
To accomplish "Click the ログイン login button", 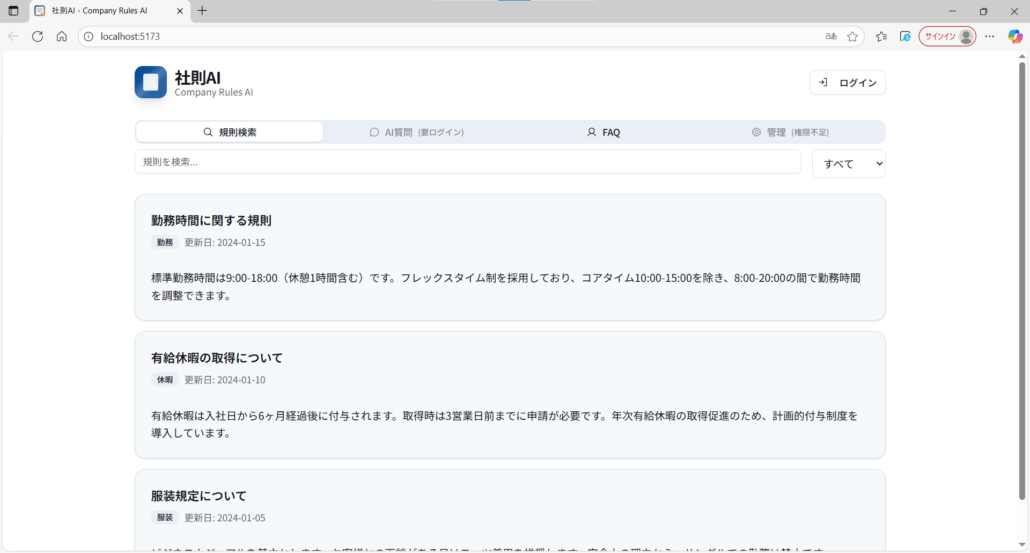I will click(847, 83).
